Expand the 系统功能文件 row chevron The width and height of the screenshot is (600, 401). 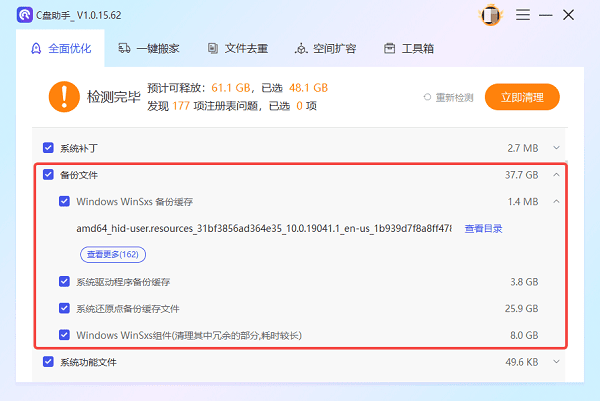[556, 362]
